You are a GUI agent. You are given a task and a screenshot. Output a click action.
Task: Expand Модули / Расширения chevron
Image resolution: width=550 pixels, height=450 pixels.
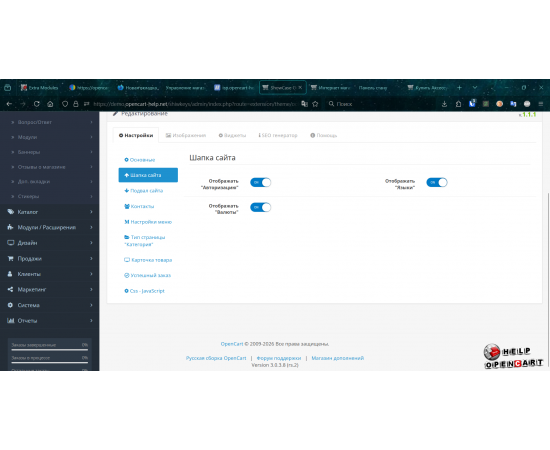pyautogui.click(x=91, y=227)
